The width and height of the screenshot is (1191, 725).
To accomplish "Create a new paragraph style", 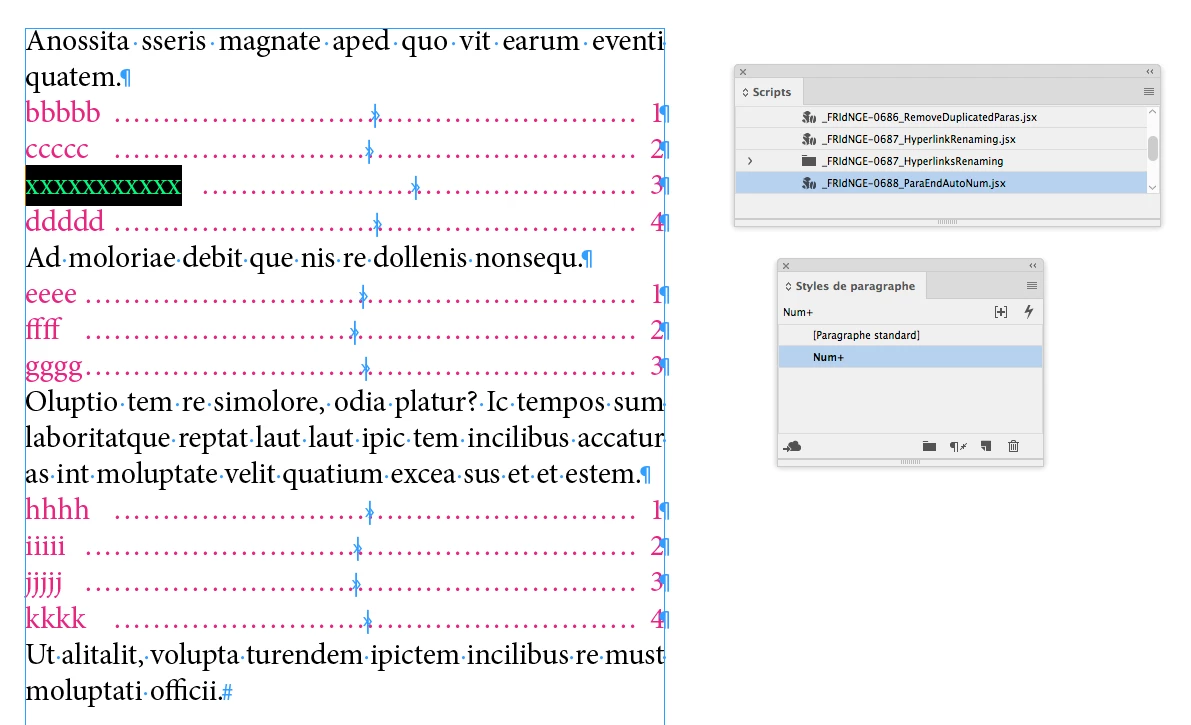I will (x=986, y=446).
